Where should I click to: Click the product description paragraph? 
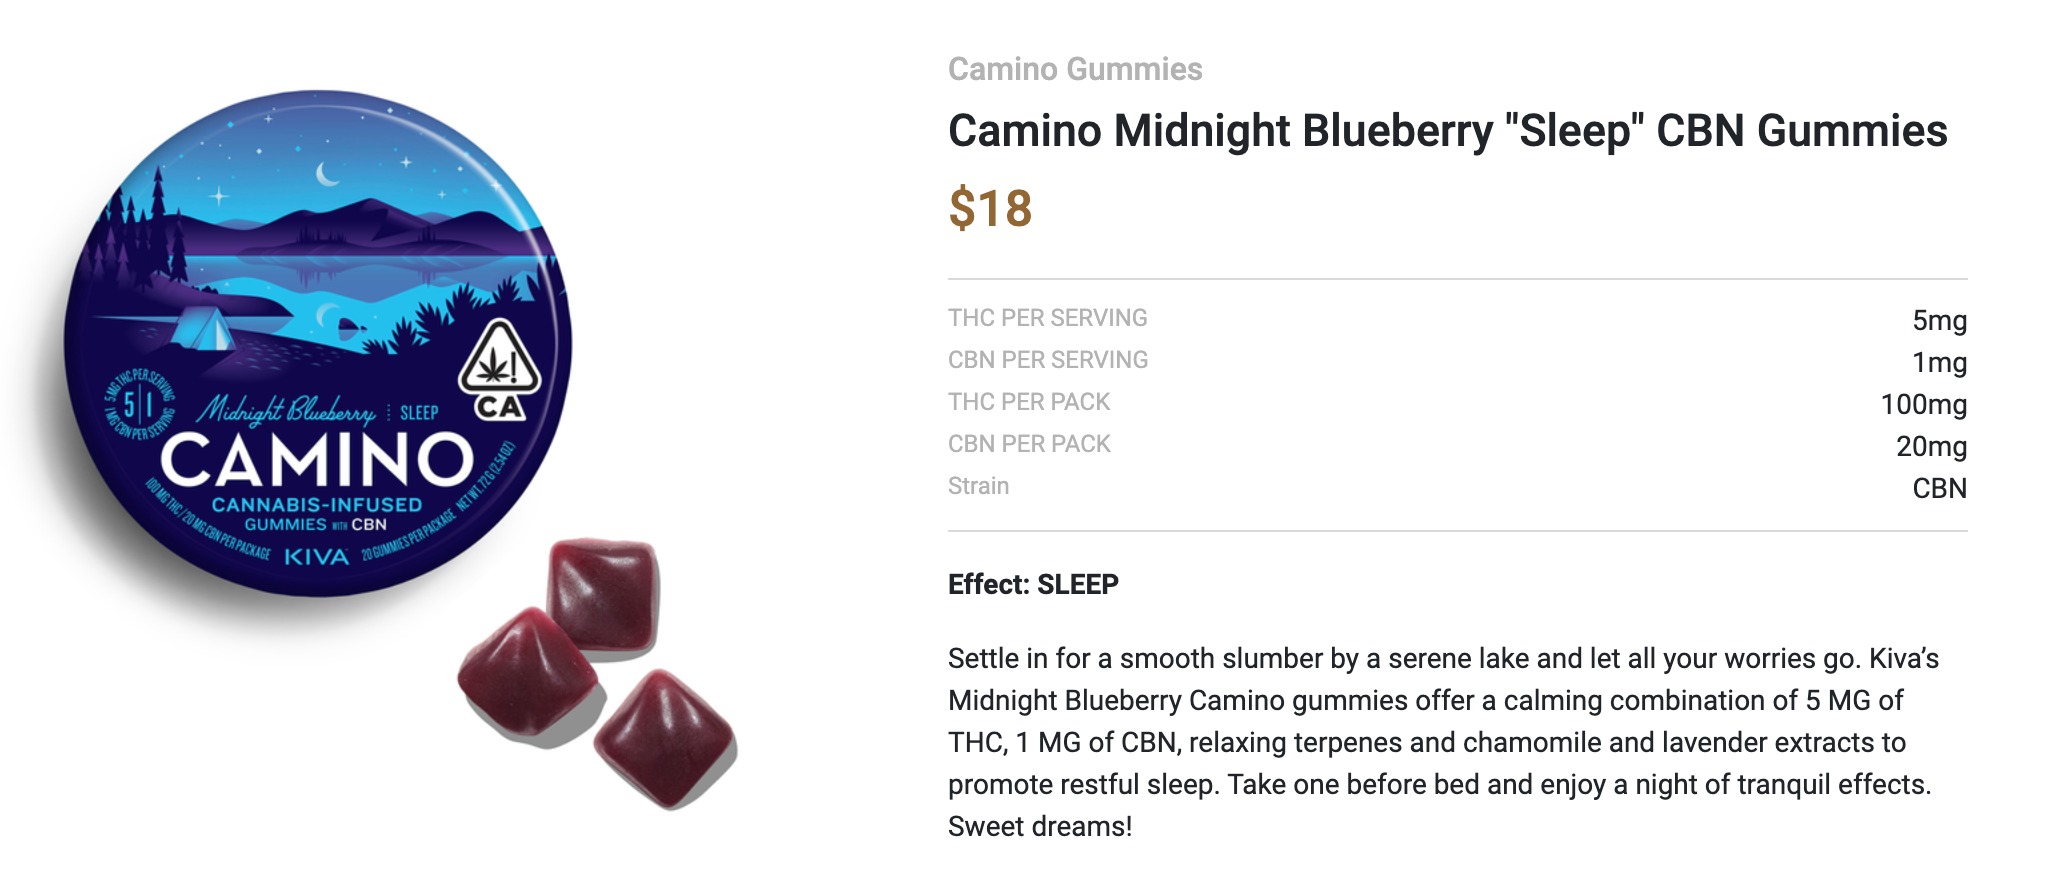(x=1443, y=742)
